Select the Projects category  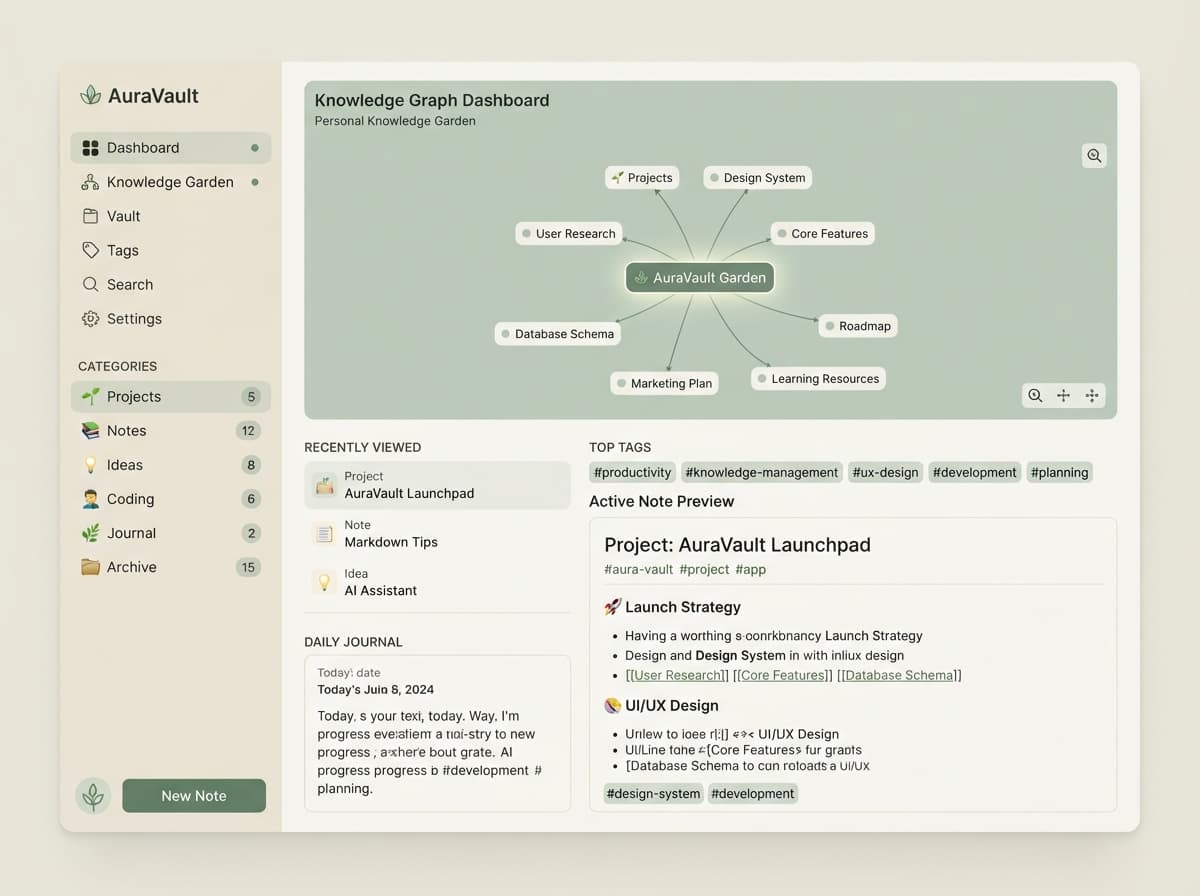(x=170, y=397)
